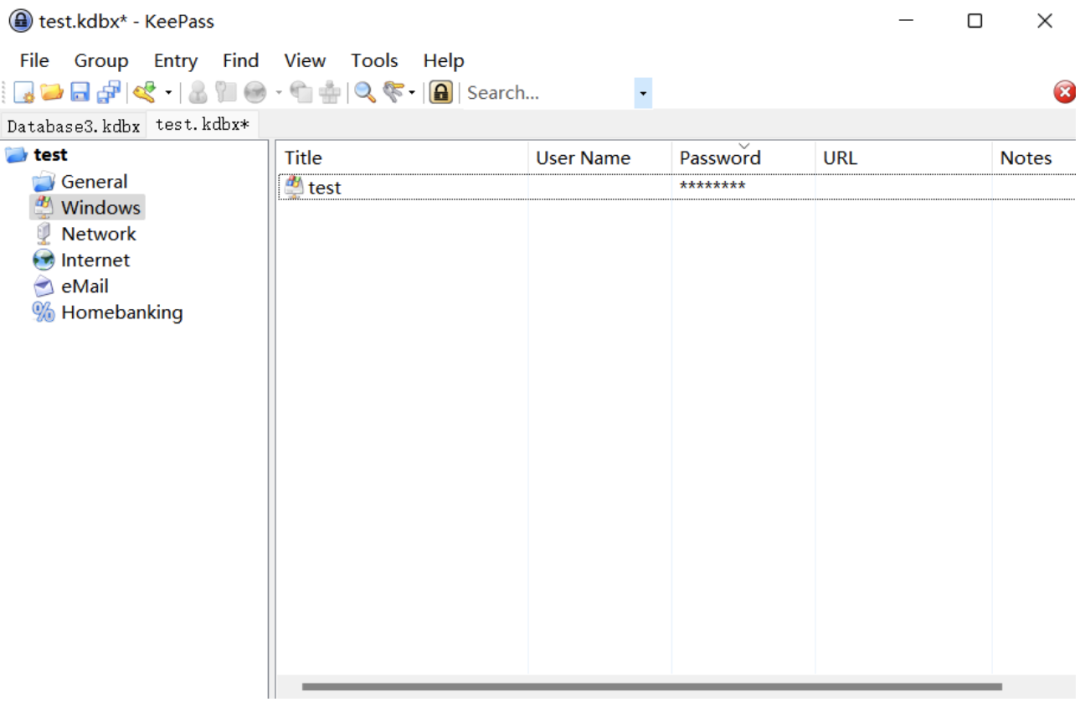Click the horizontal scrollbar of the entry list
Viewport: 1080px width, 702px height.
(652, 687)
